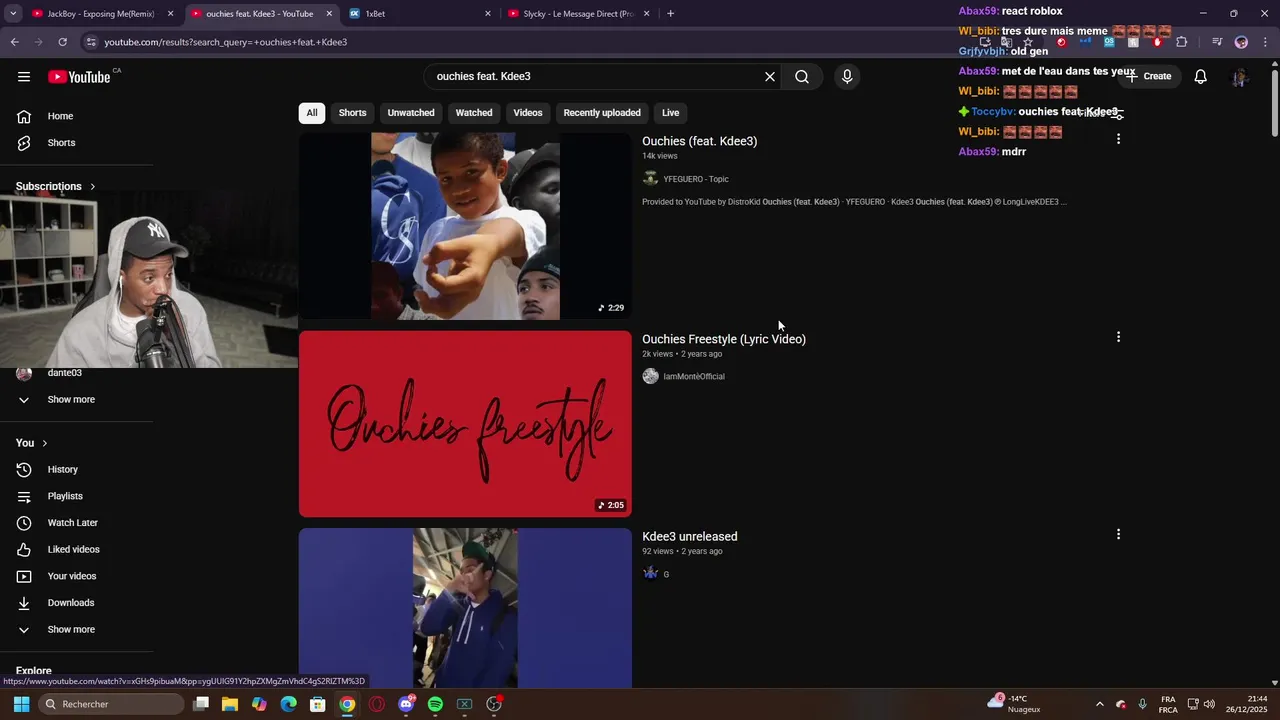The width and height of the screenshot is (1280, 720).
Task: Open the volume control in system tray
Action: pos(1209,704)
